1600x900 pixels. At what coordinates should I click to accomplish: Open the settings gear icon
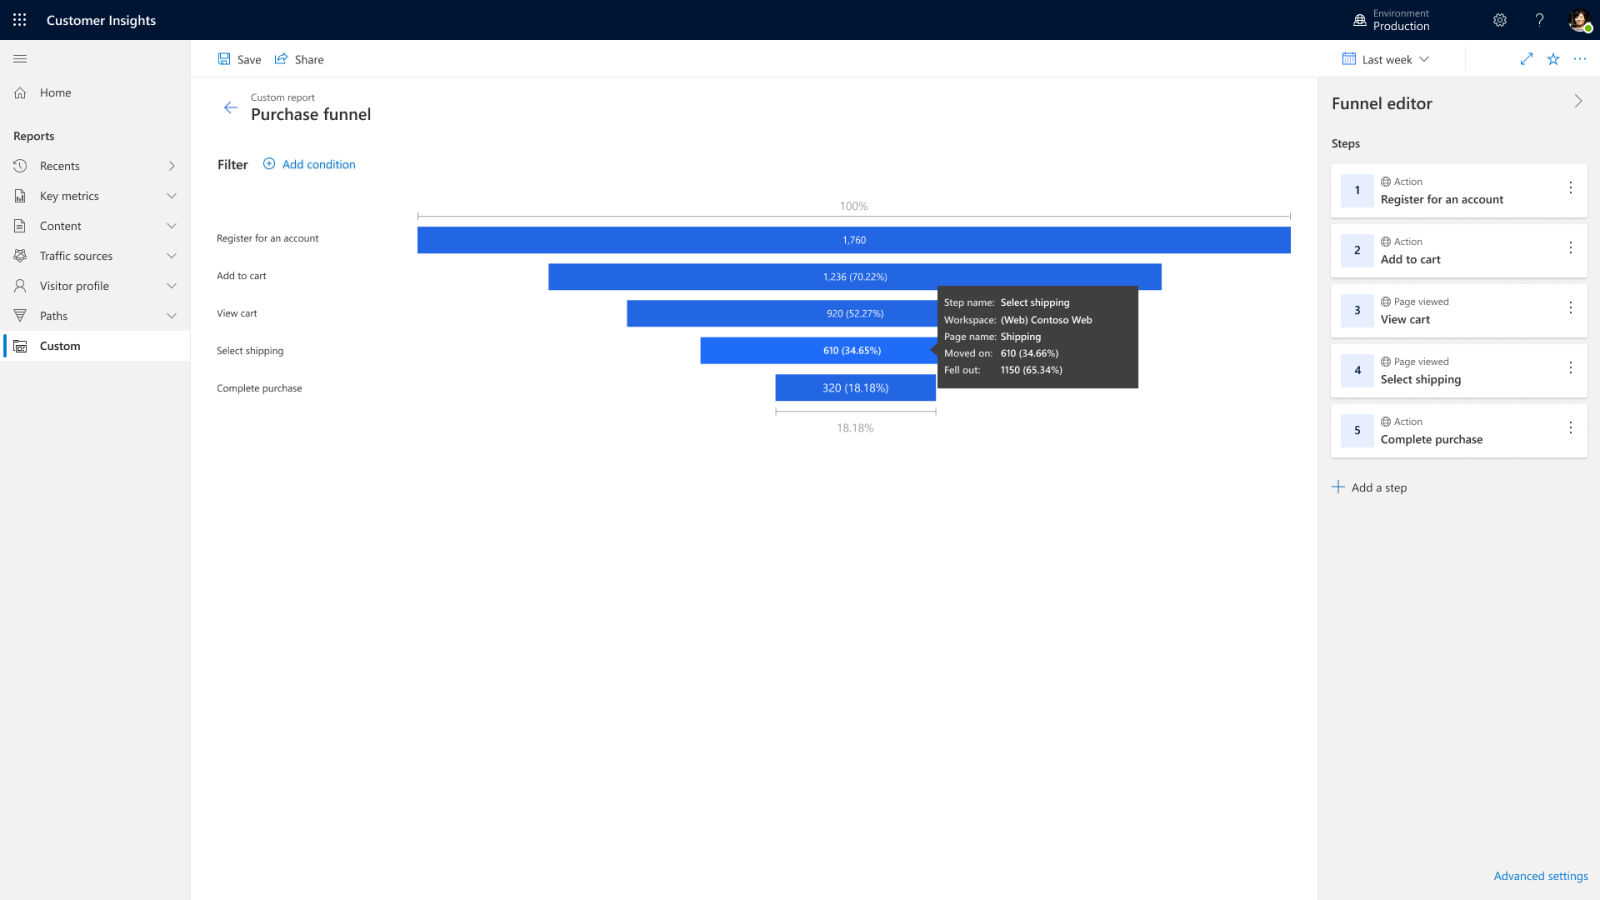pyautogui.click(x=1500, y=20)
